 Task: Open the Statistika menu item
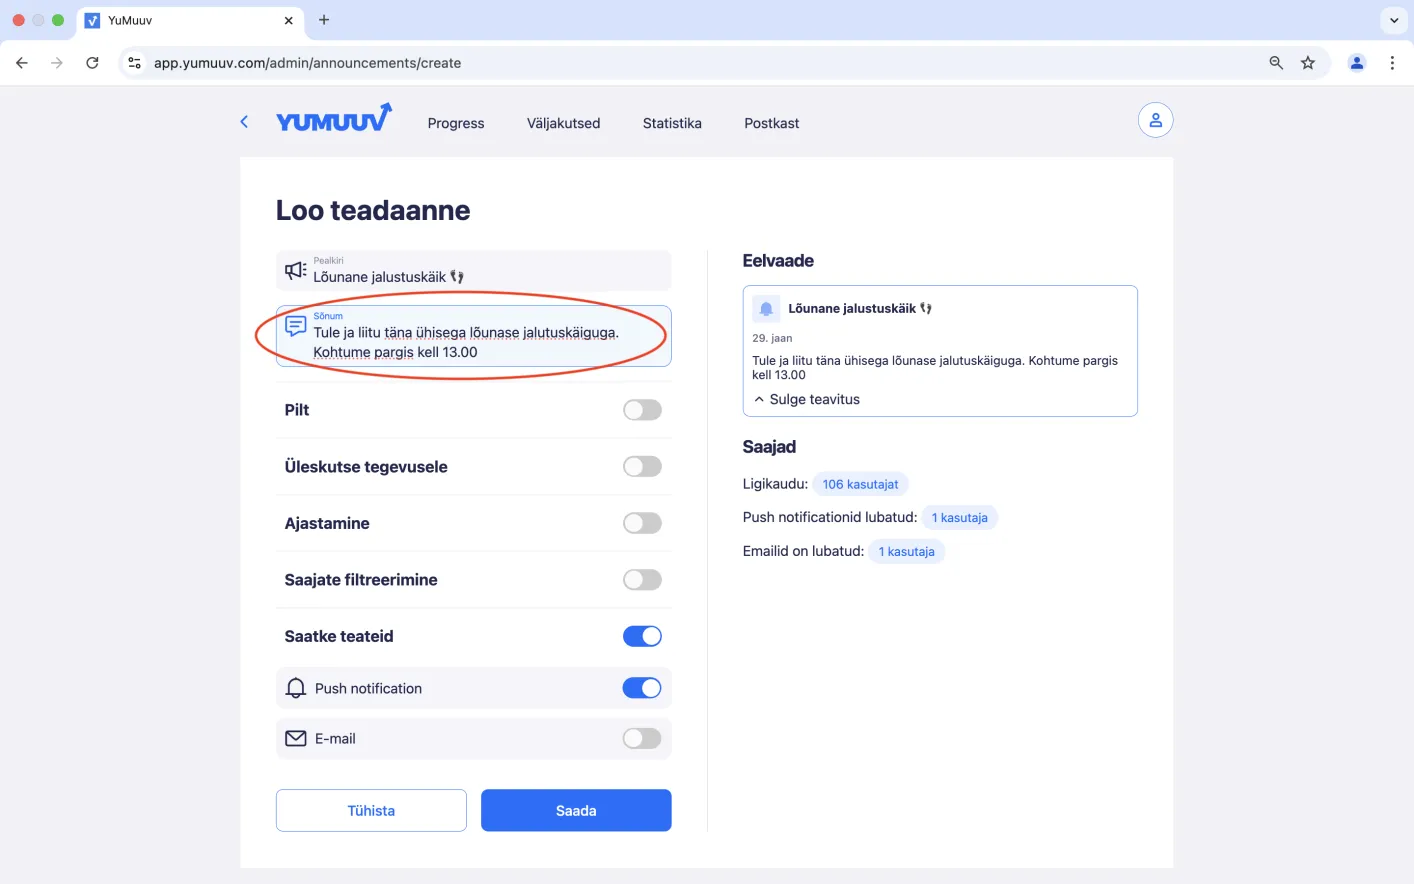672,123
